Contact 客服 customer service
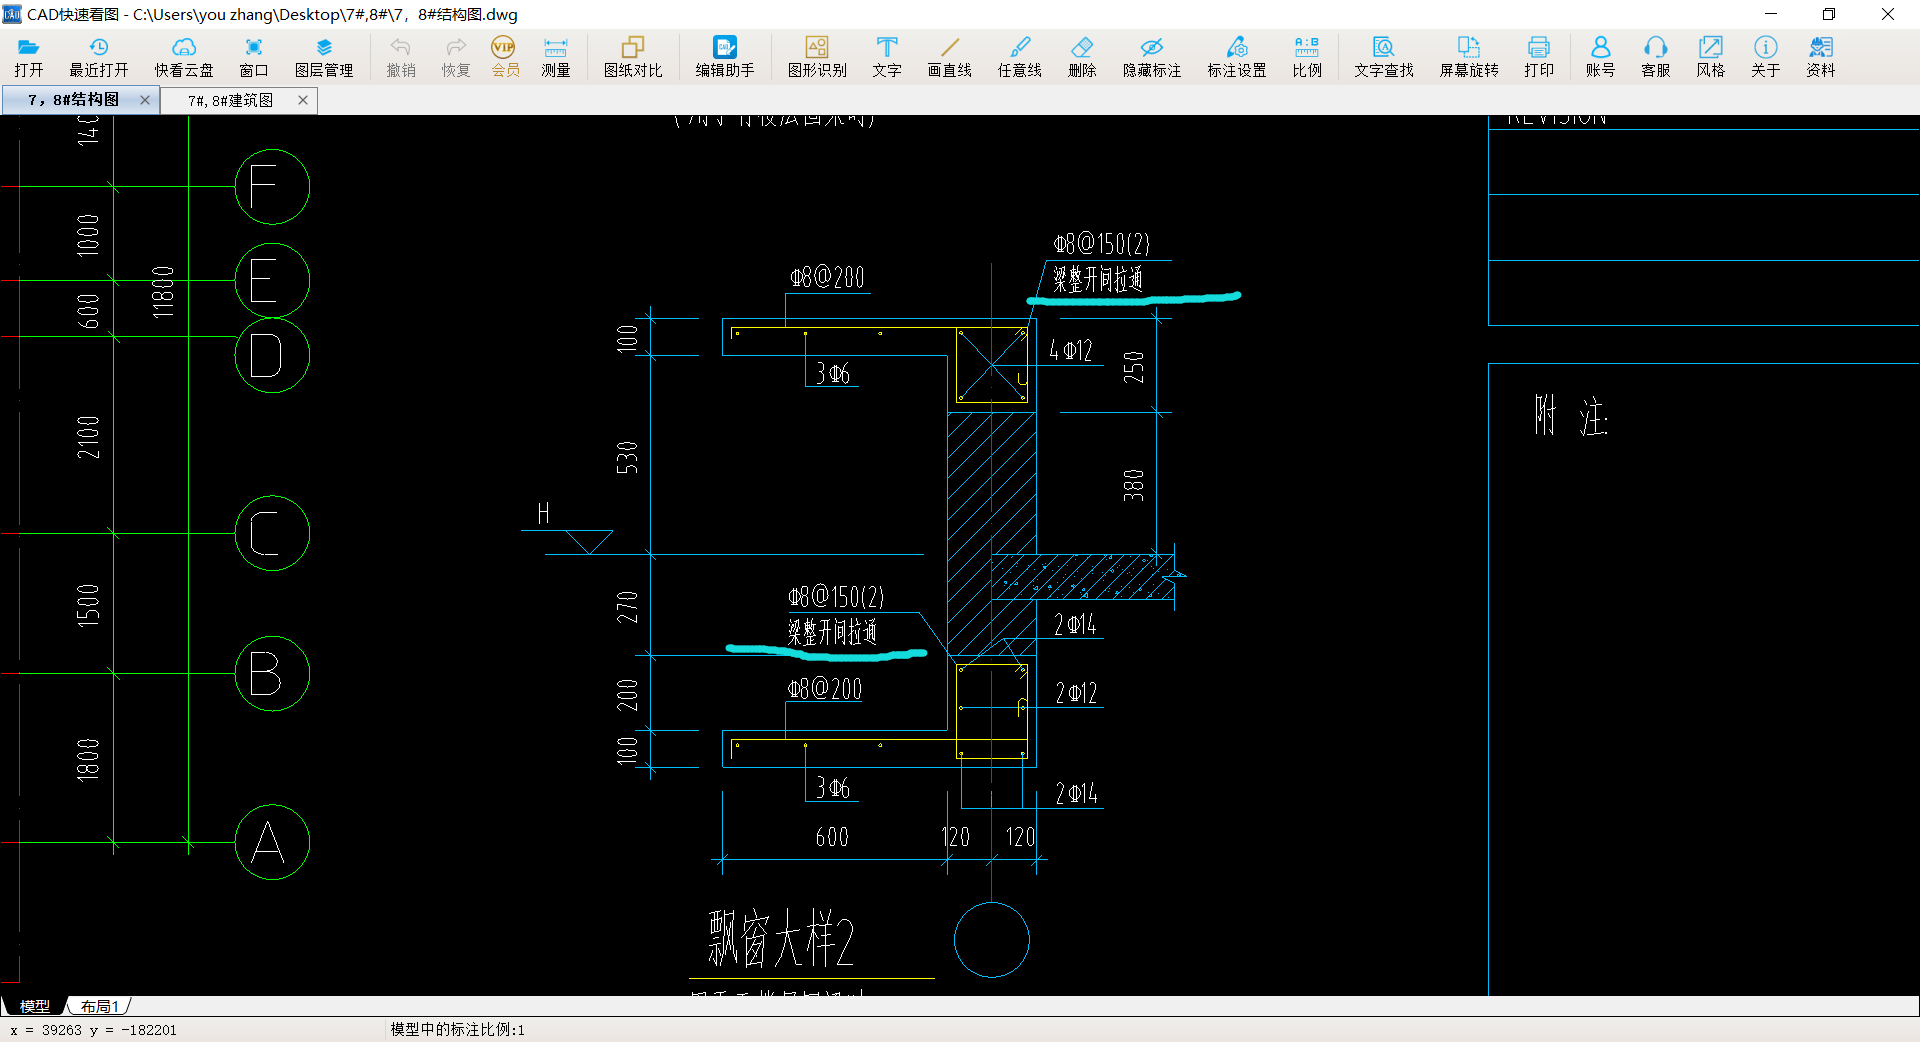This screenshot has height=1042, width=1920. [x=1656, y=57]
